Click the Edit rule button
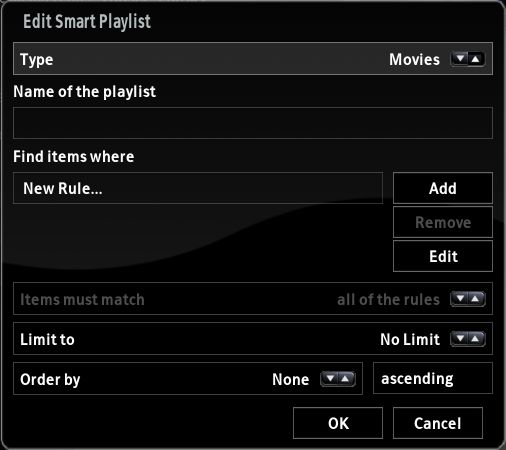The width and height of the screenshot is (506, 450). 443,256
